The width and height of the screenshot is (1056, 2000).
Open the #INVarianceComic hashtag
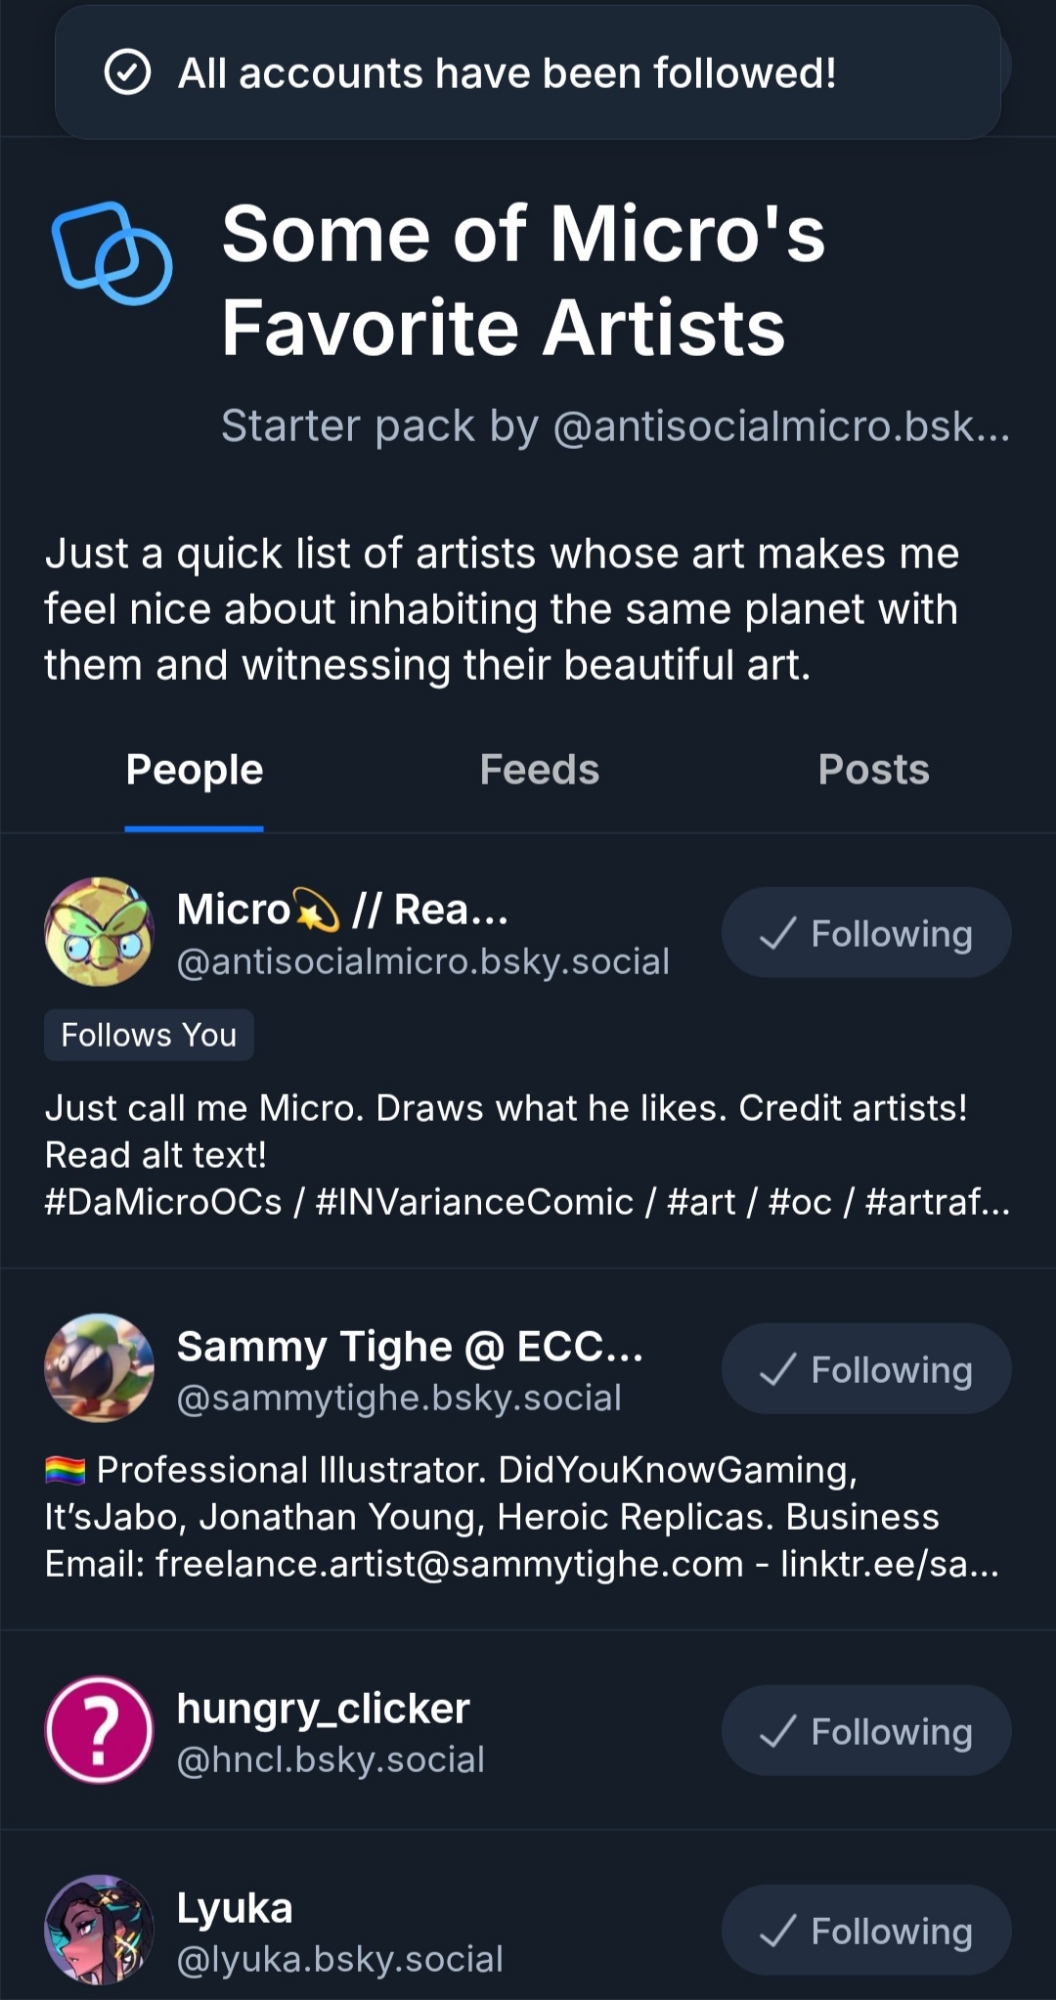(x=474, y=1202)
